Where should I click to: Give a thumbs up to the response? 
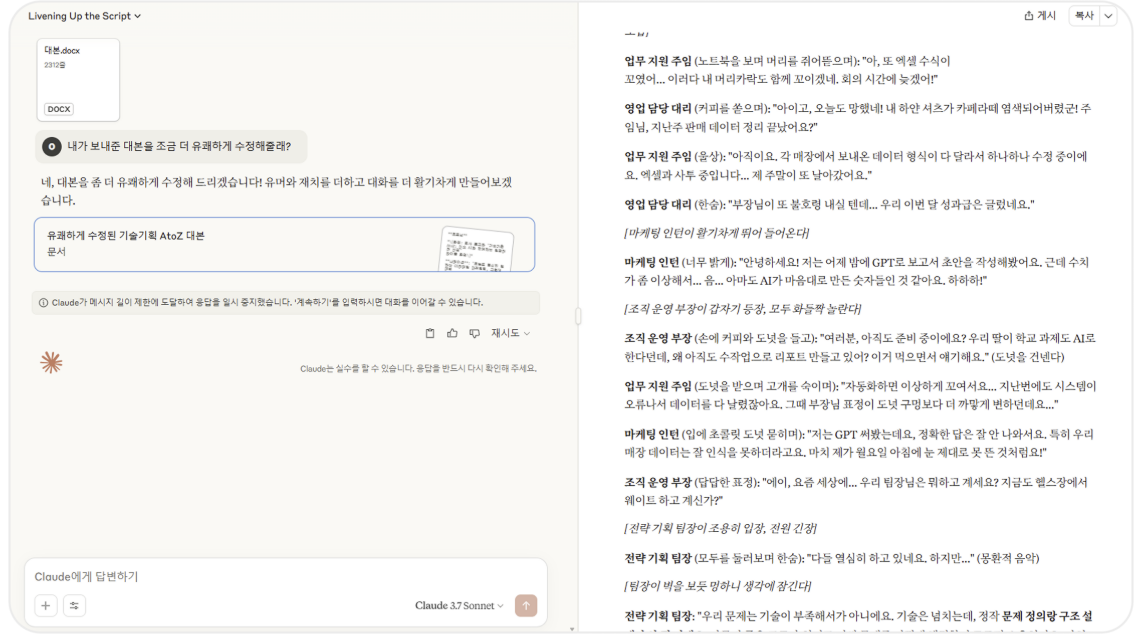tap(452, 333)
